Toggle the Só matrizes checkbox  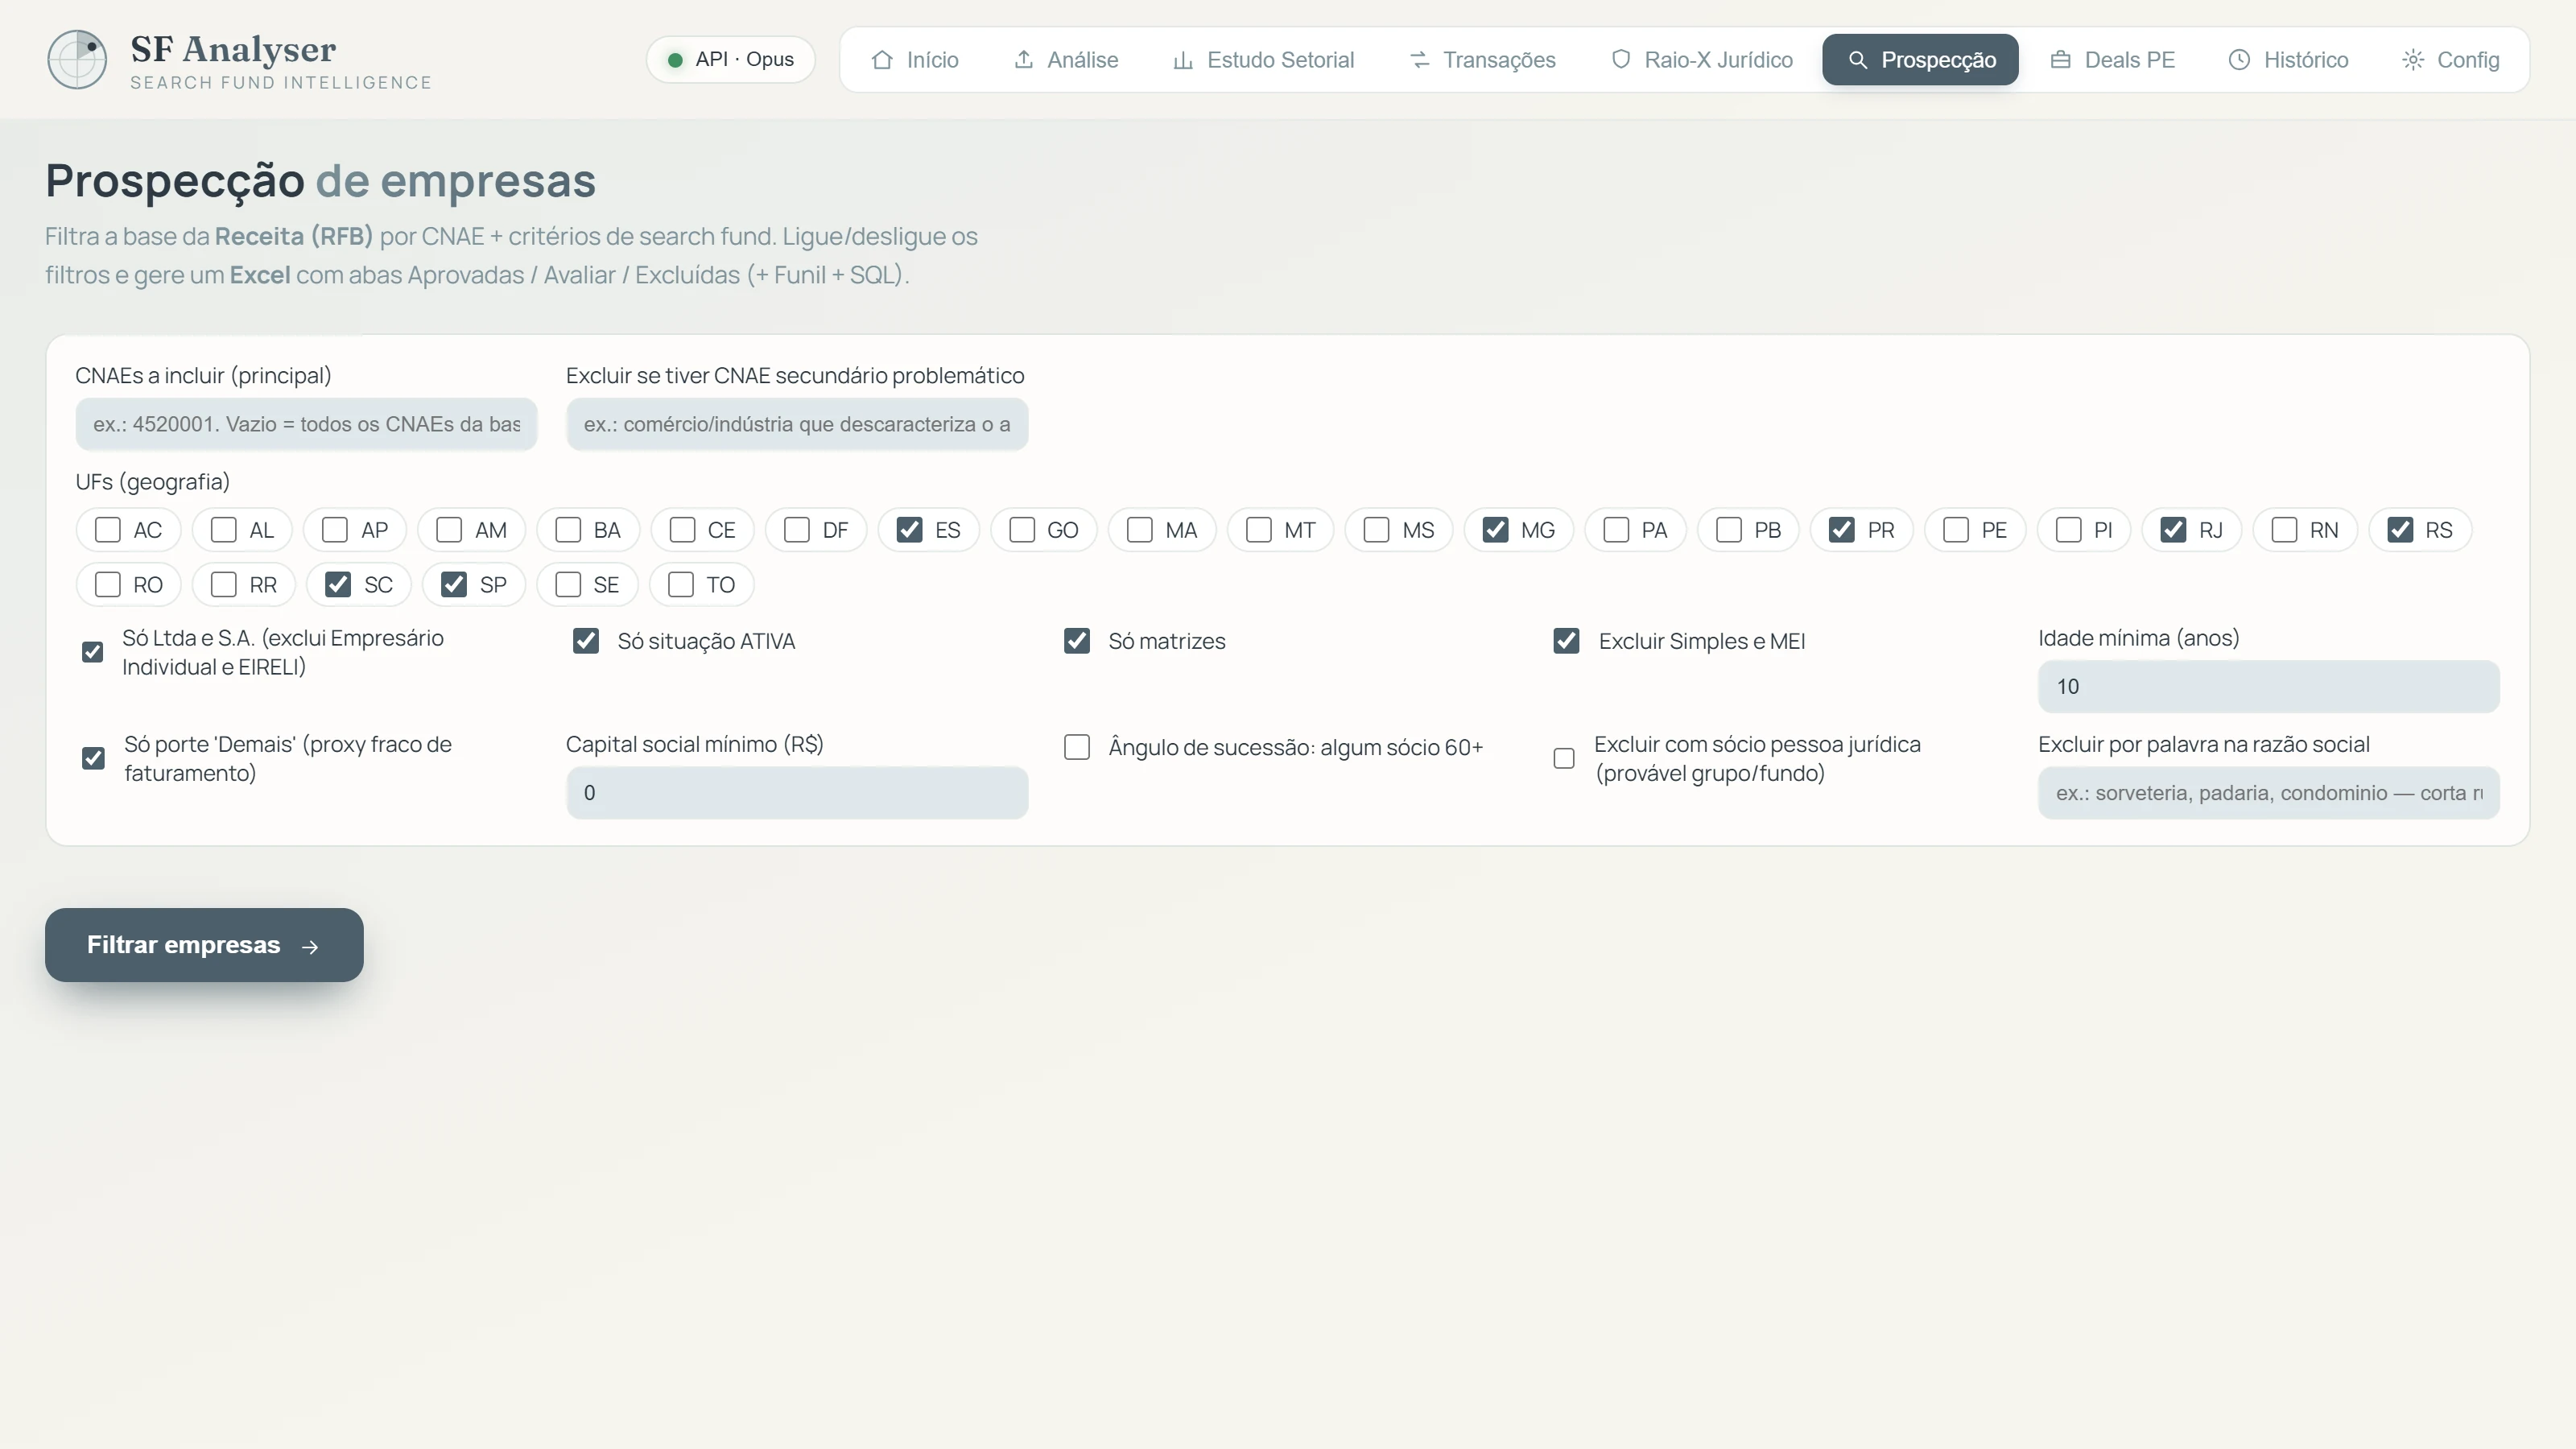click(1077, 641)
